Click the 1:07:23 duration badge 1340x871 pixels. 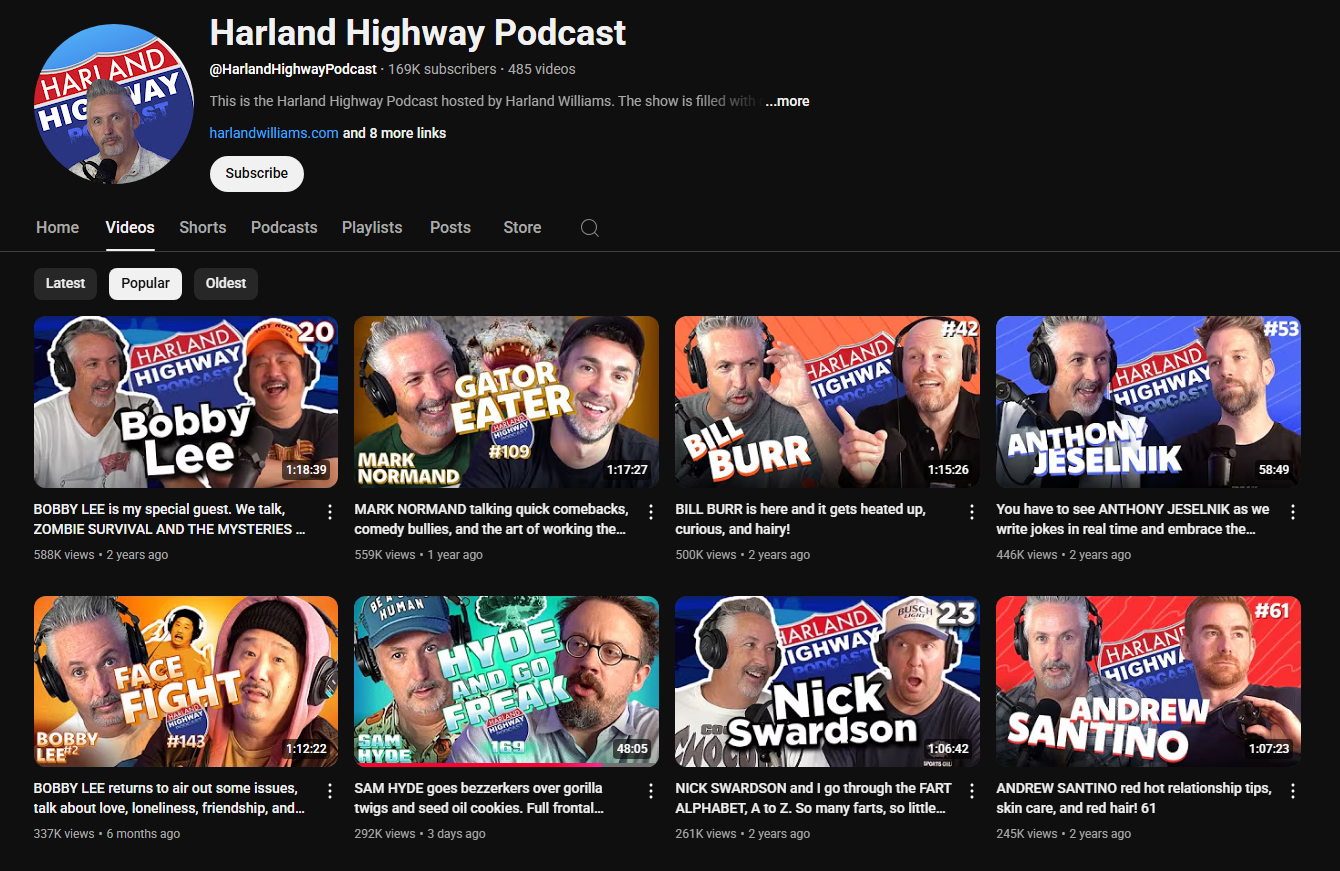pos(1269,749)
